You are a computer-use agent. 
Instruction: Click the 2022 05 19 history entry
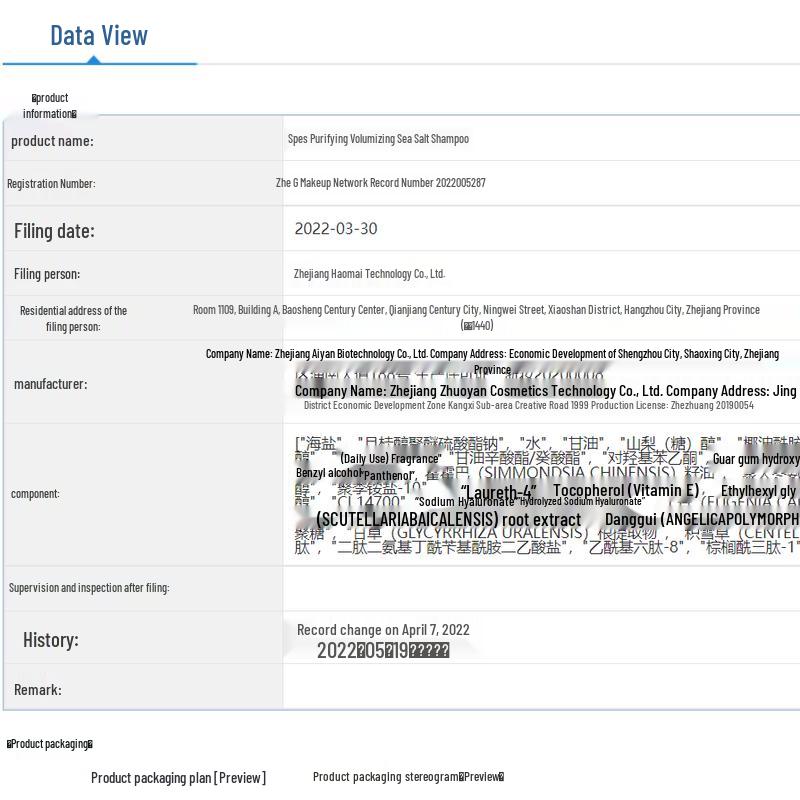click(x=382, y=651)
